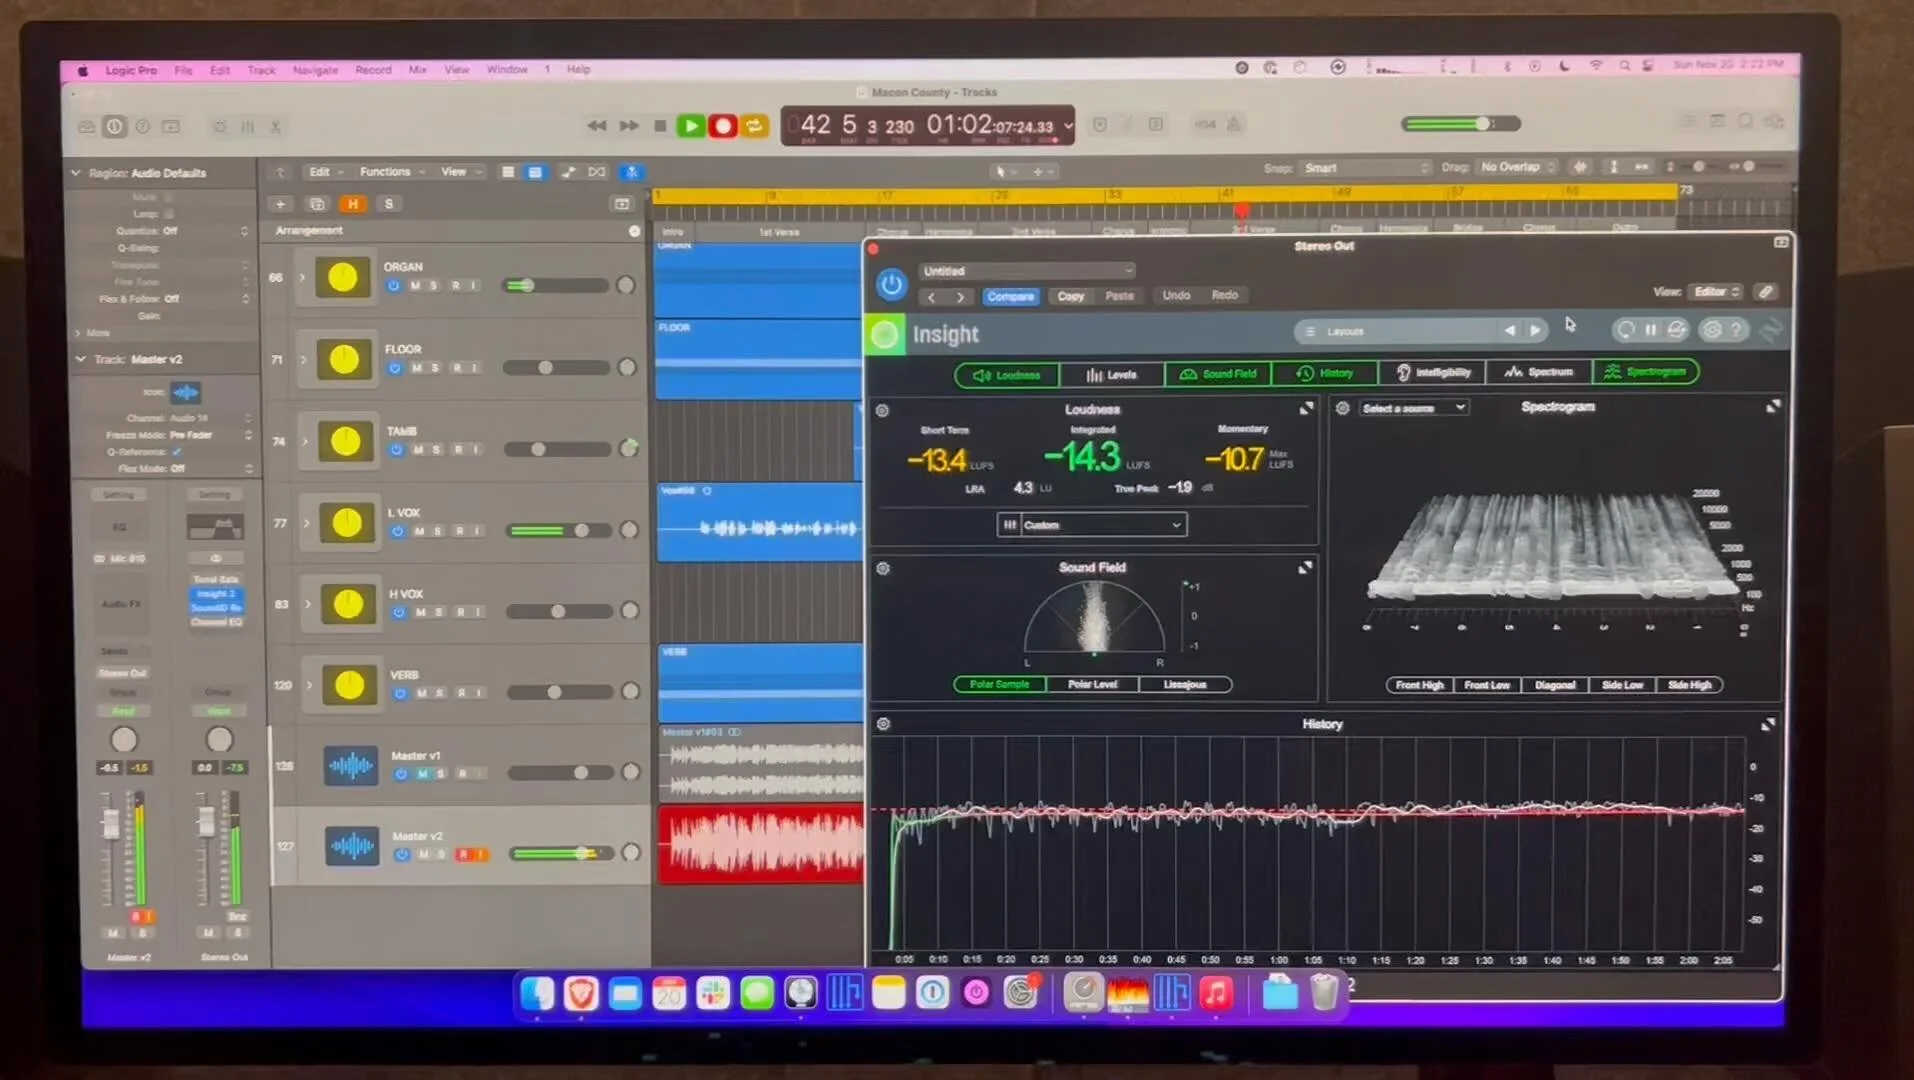This screenshot has width=1914, height=1080.
Task: Click the red Record button
Action: [723, 126]
